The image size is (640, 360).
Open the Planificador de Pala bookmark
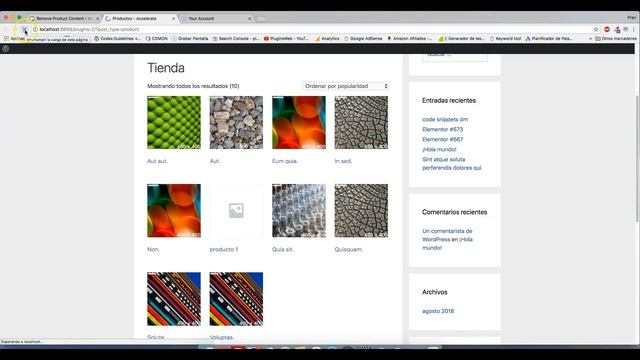[x=549, y=38]
